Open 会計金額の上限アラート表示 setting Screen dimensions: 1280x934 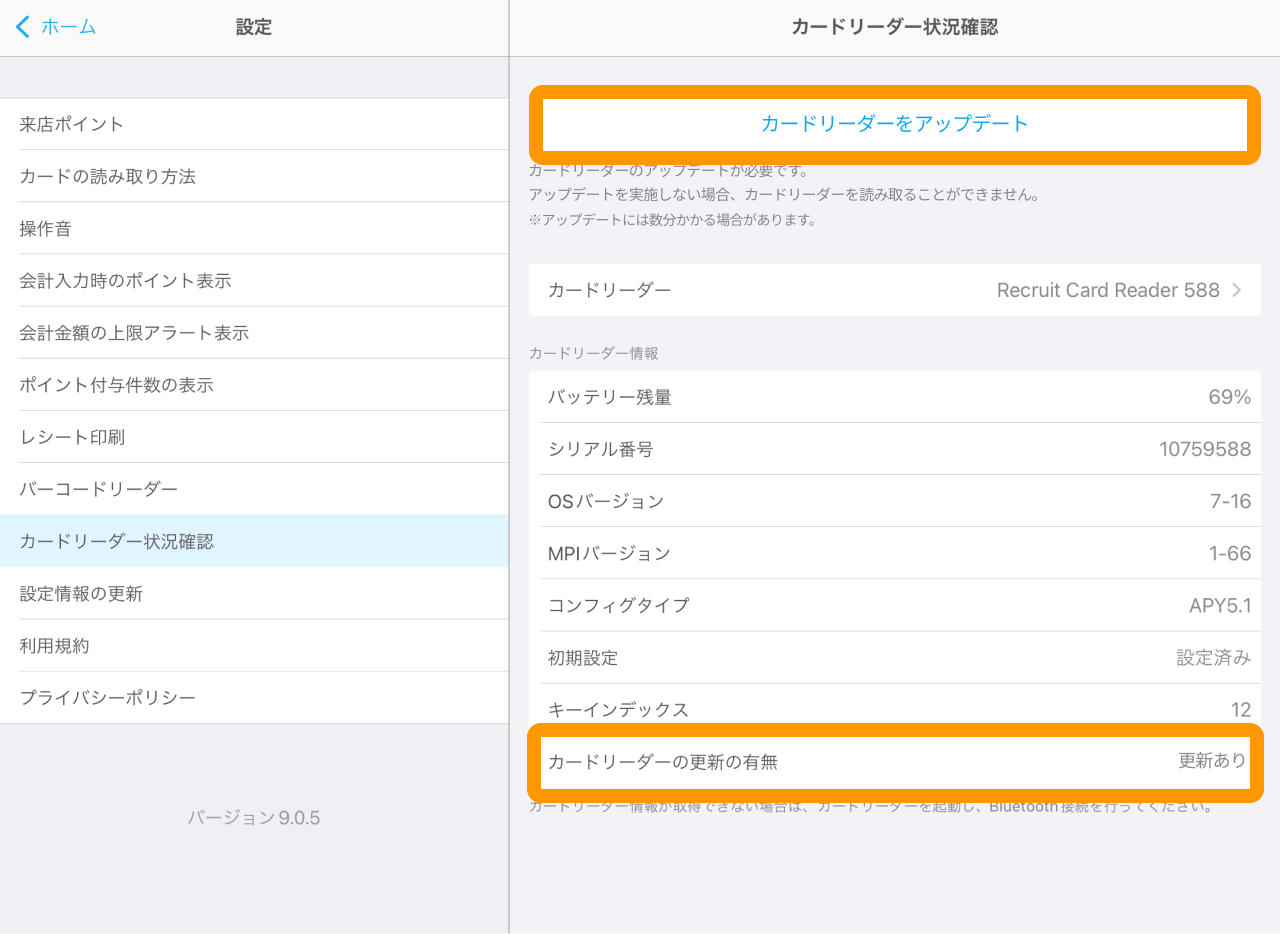[x=254, y=332]
